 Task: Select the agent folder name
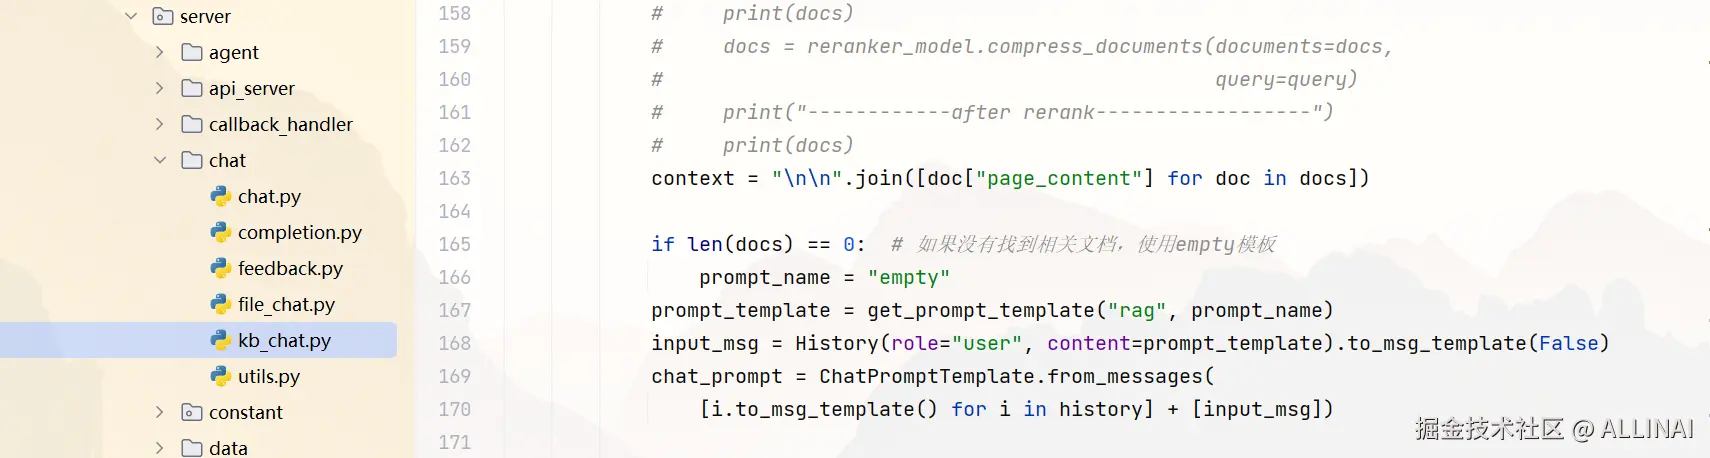(234, 52)
